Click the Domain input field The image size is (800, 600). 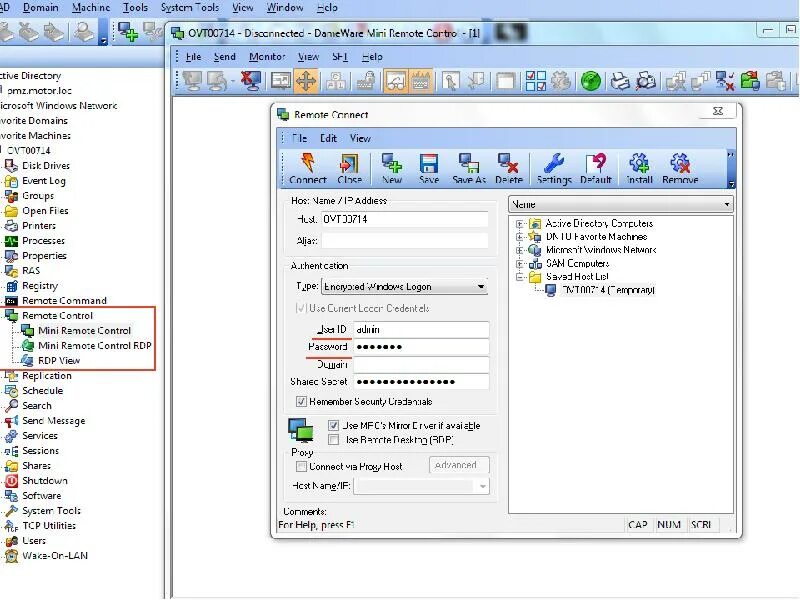(421, 364)
